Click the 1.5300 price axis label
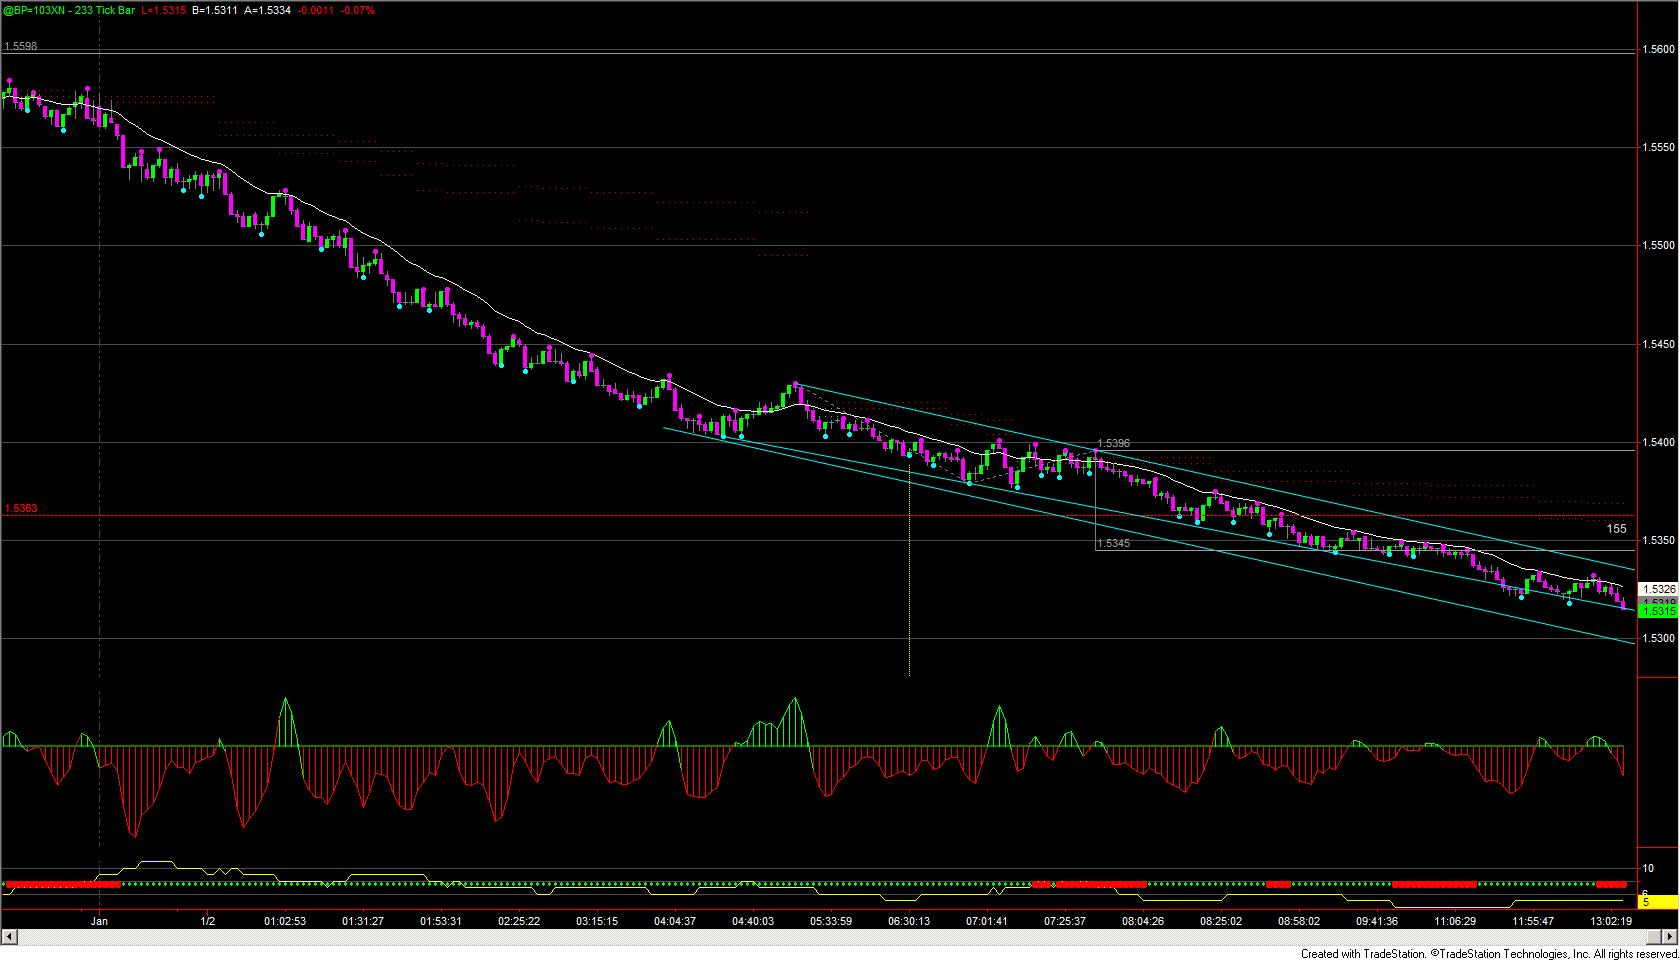This screenshot has width=1680, height=960. tap(1659, 638)
